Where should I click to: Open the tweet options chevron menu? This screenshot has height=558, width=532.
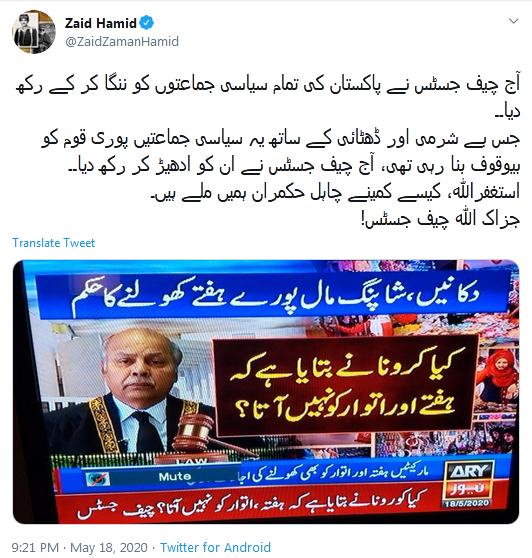tap(513, 21)
